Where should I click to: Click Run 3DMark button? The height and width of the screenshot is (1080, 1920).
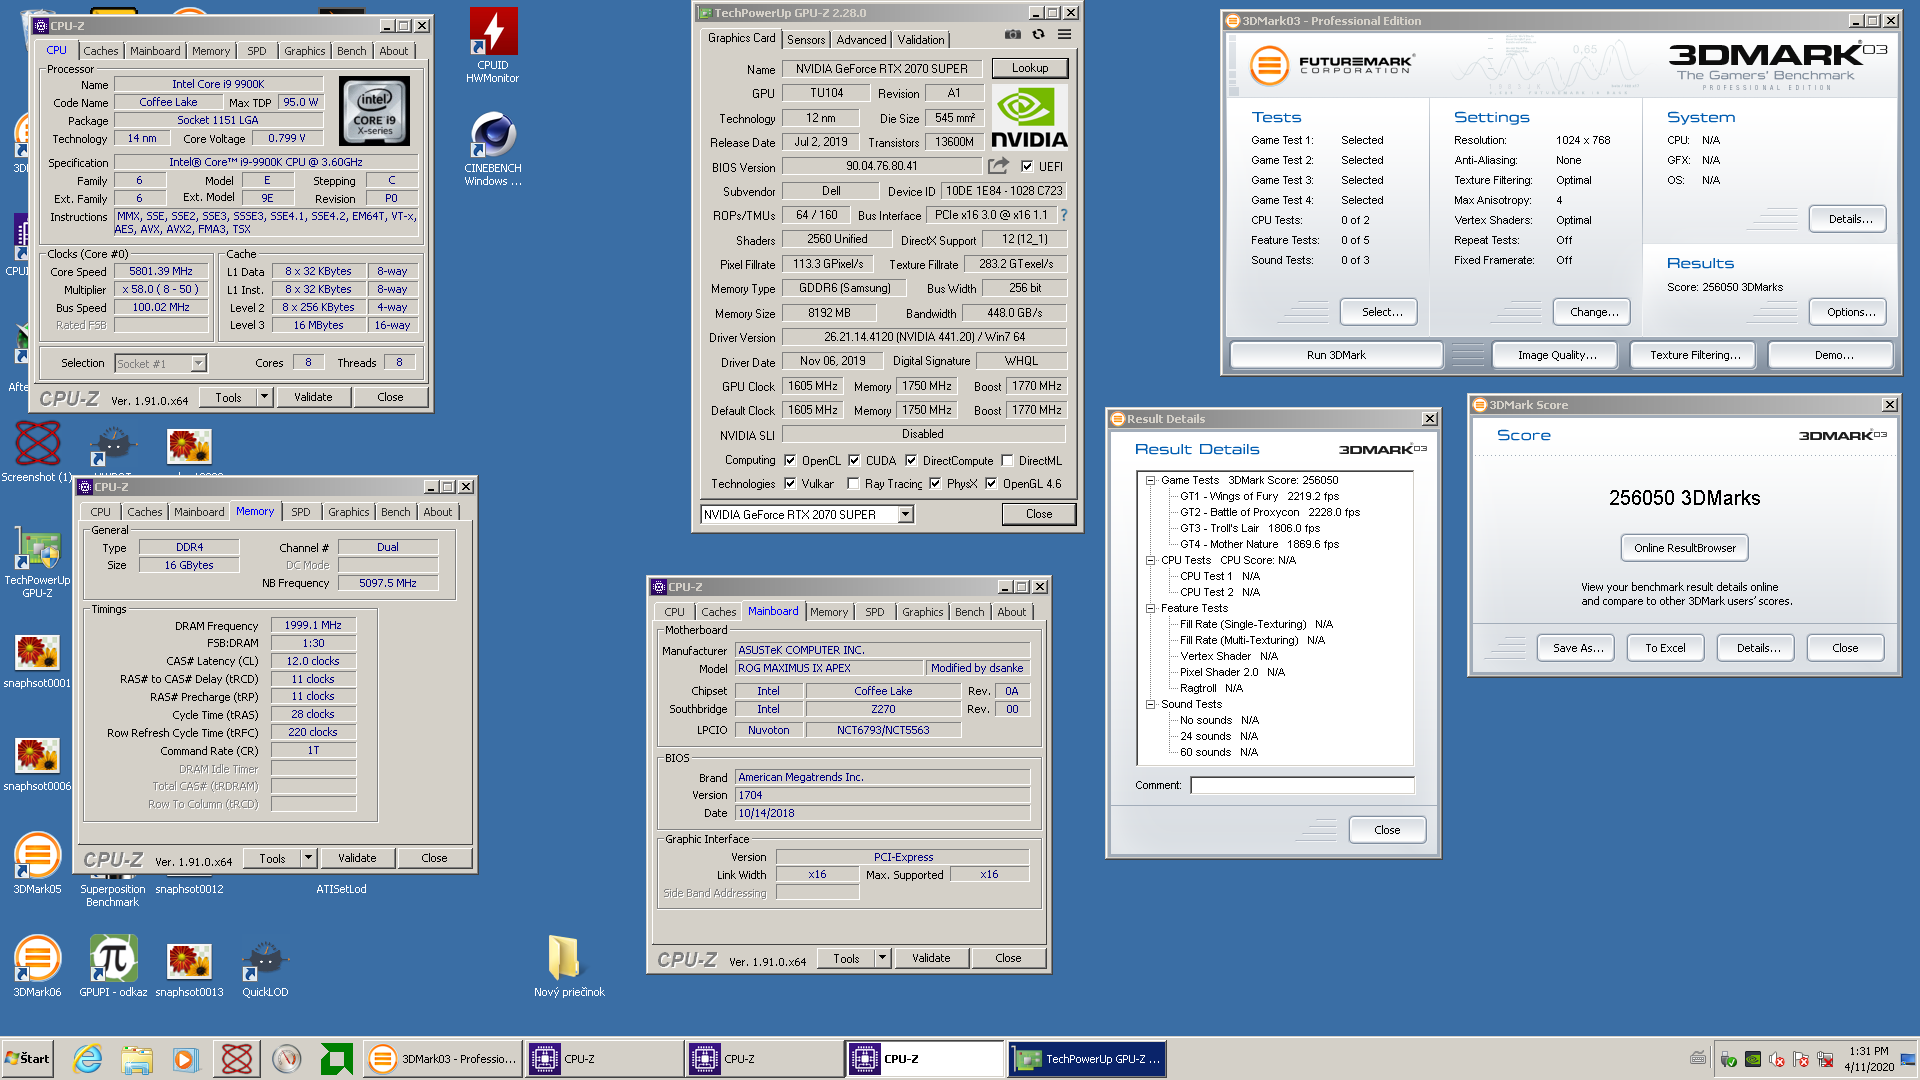[x=1336, y=355]
